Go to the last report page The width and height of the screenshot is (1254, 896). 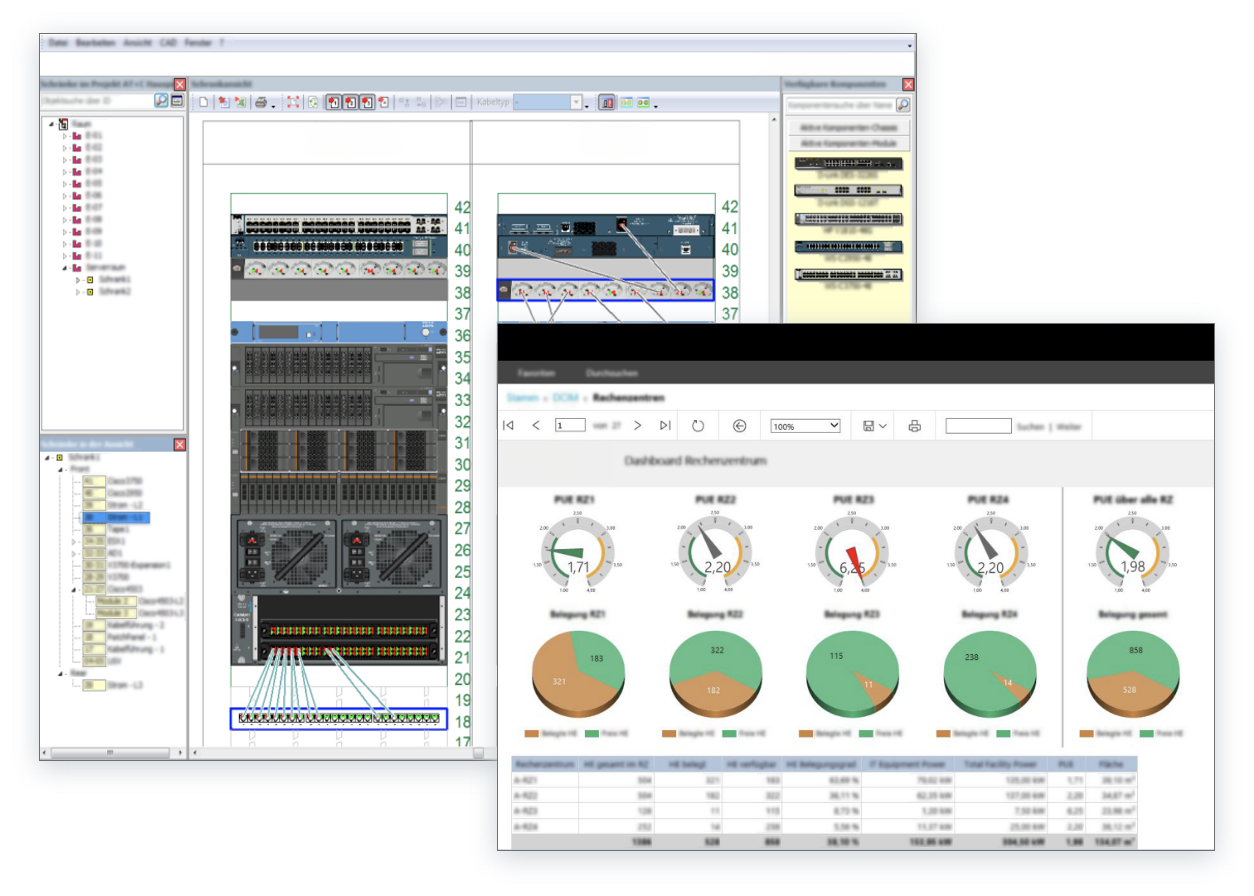click(x=665, y=426)
